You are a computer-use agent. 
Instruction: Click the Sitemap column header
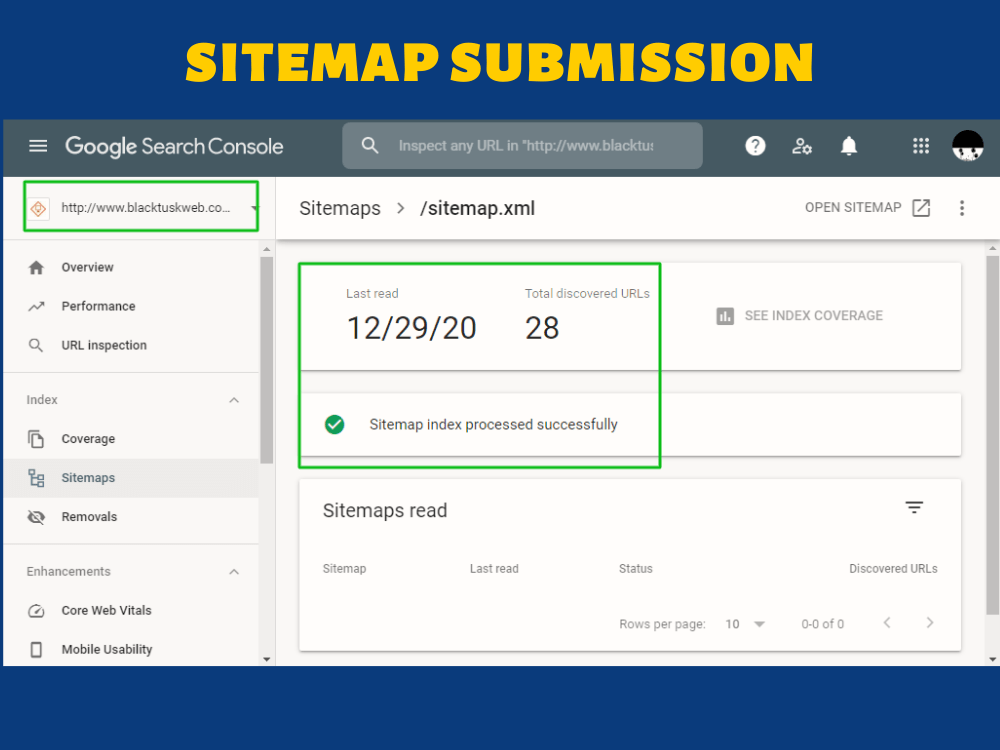click(x=344, y=569)
